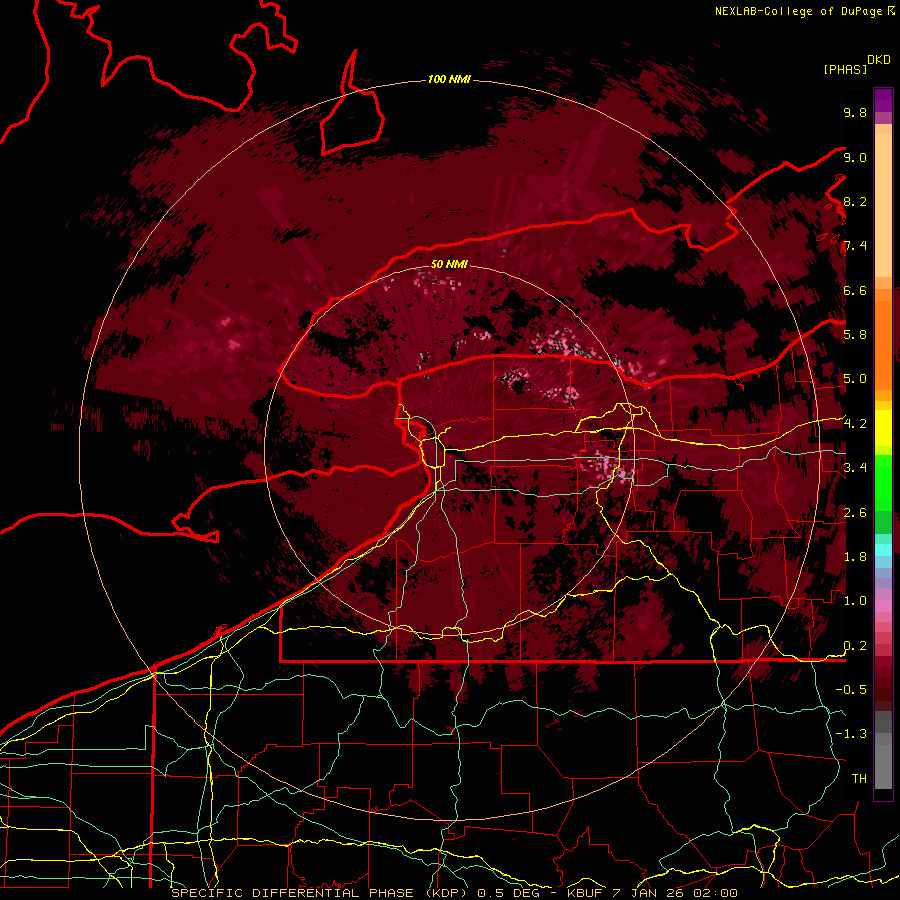Click the [PHAS] label above the color scale

click(x=845, y=69)
